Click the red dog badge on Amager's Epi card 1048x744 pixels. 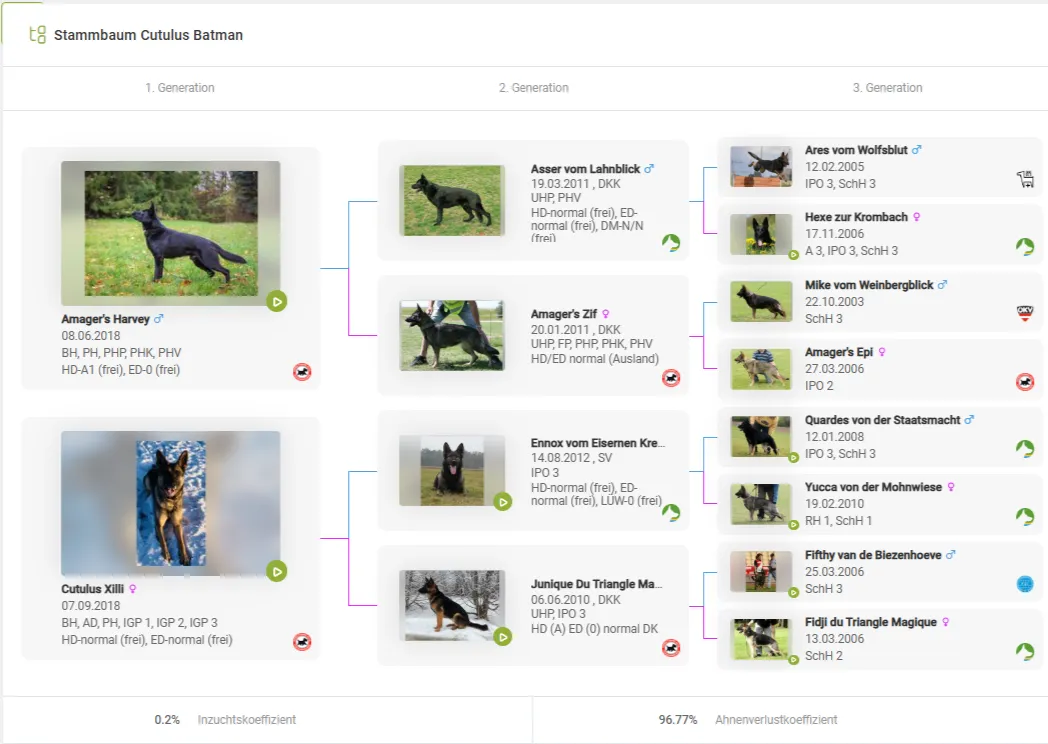(x=1025, y=382)
